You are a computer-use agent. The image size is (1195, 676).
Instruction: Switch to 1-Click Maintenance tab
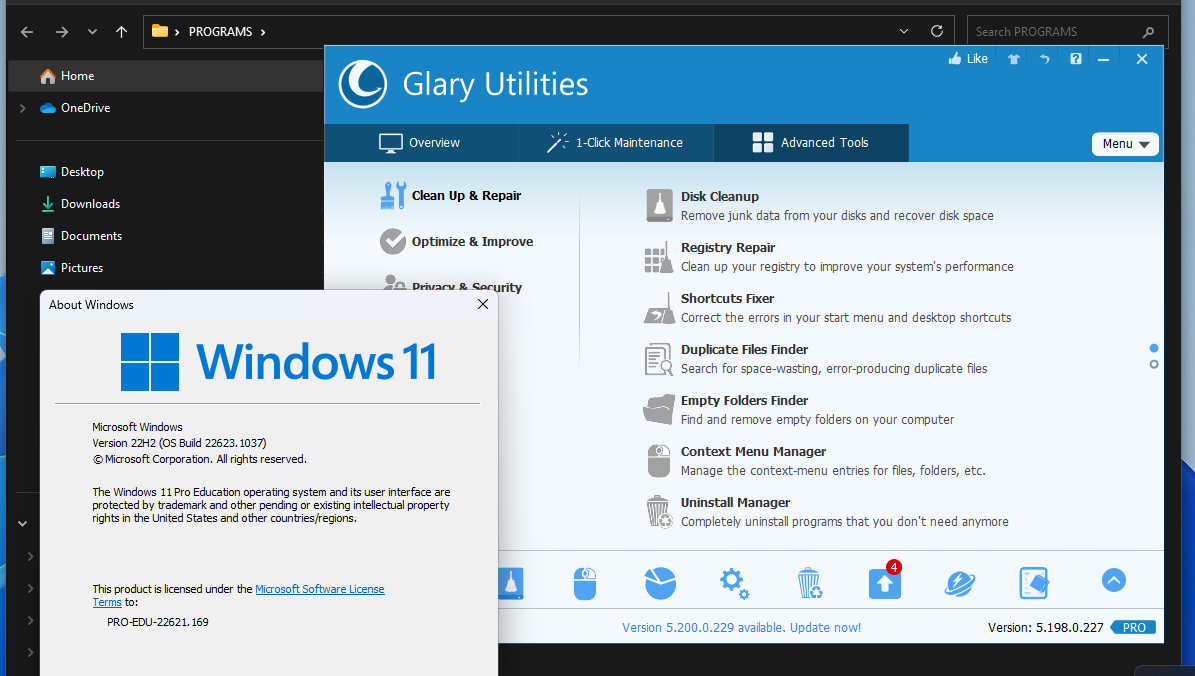tap(616, 143)
